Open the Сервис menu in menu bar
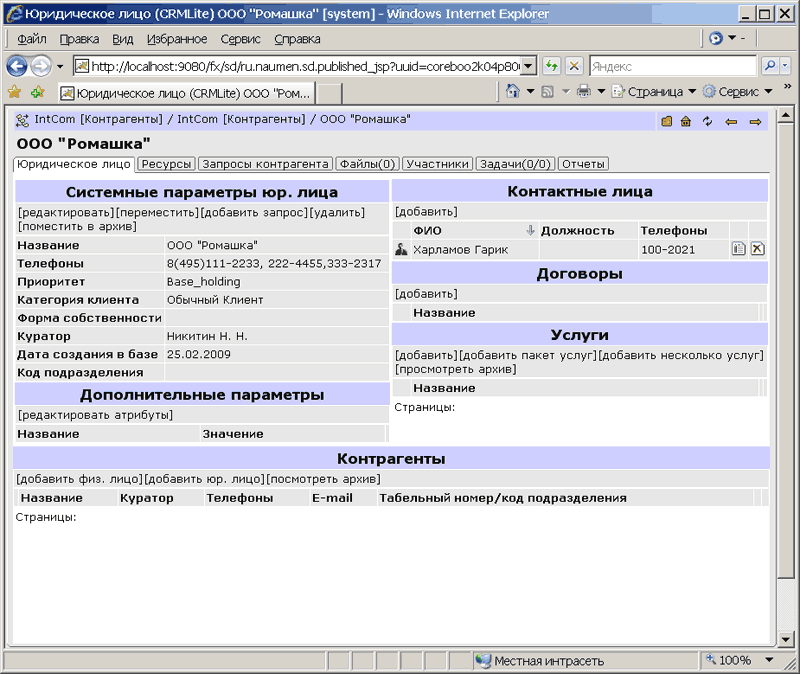800x674 pixels. (x=240, y=39)
